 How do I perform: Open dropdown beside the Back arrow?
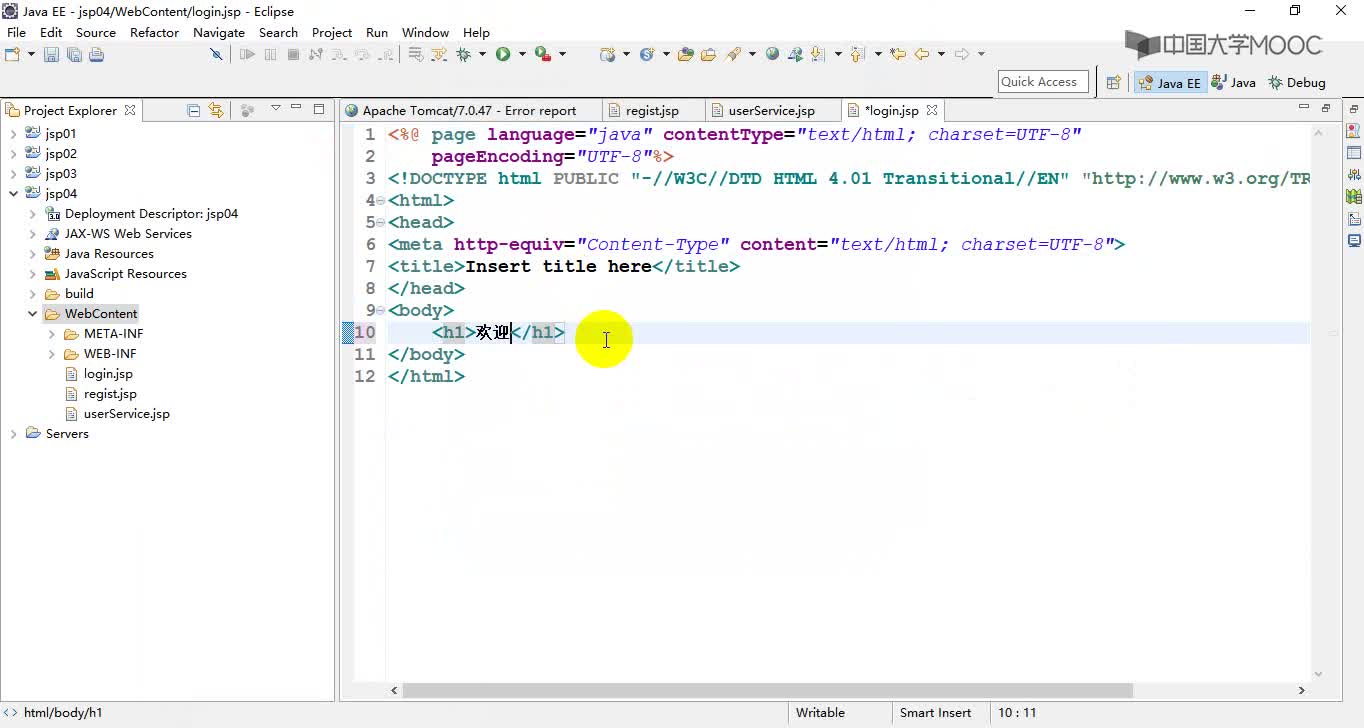tap(941, 54)
